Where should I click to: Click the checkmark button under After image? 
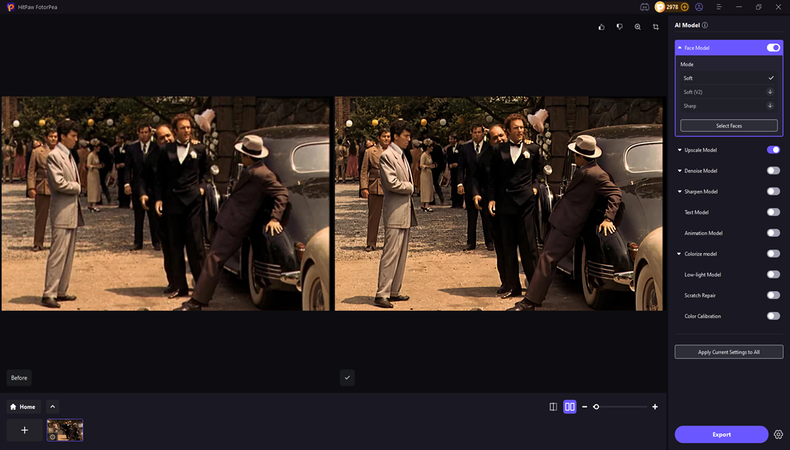[347, 377]
